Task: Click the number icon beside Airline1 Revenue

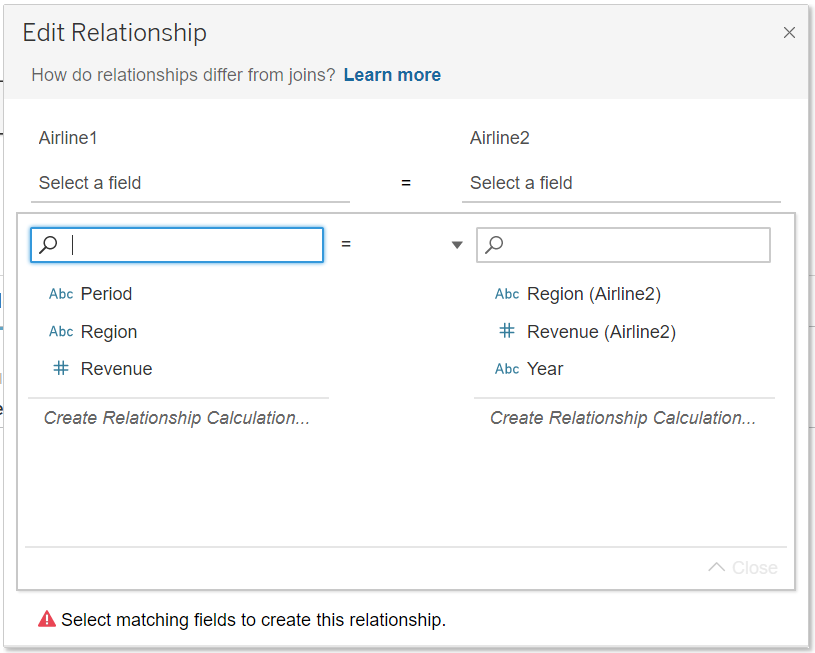Action: 61,368
